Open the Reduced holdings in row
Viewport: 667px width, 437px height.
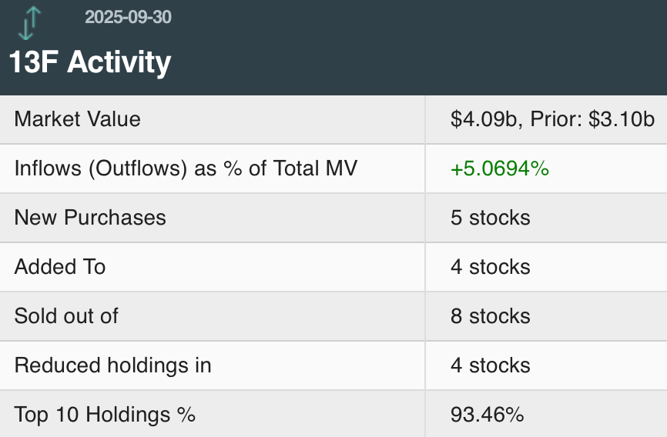point(112,365)
